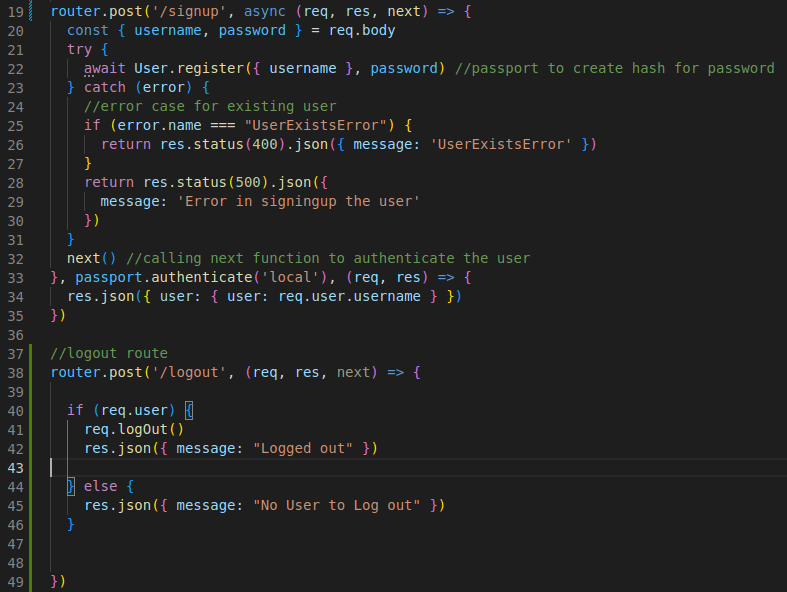
Task: Click the 'catch (error)' statement
Action: (x=138, y=87)
